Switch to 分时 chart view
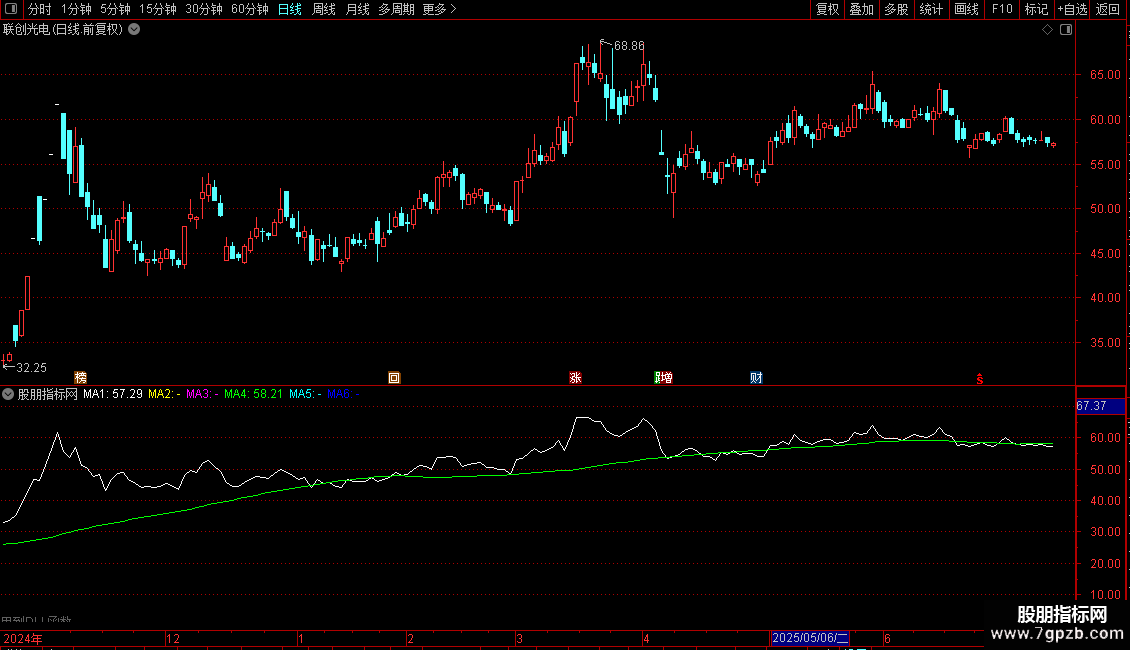The height and width of the screenshot is (650, 1130). pos(40,9)
